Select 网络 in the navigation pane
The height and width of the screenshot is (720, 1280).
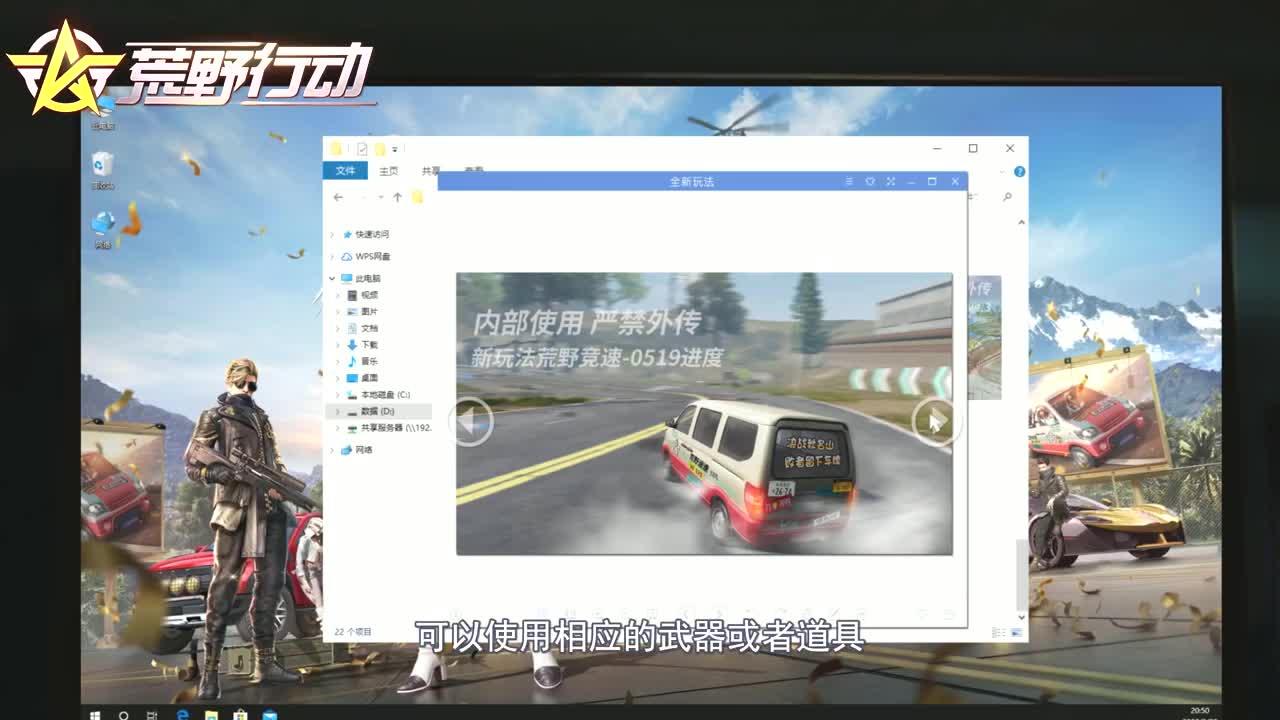click(357, 450)
